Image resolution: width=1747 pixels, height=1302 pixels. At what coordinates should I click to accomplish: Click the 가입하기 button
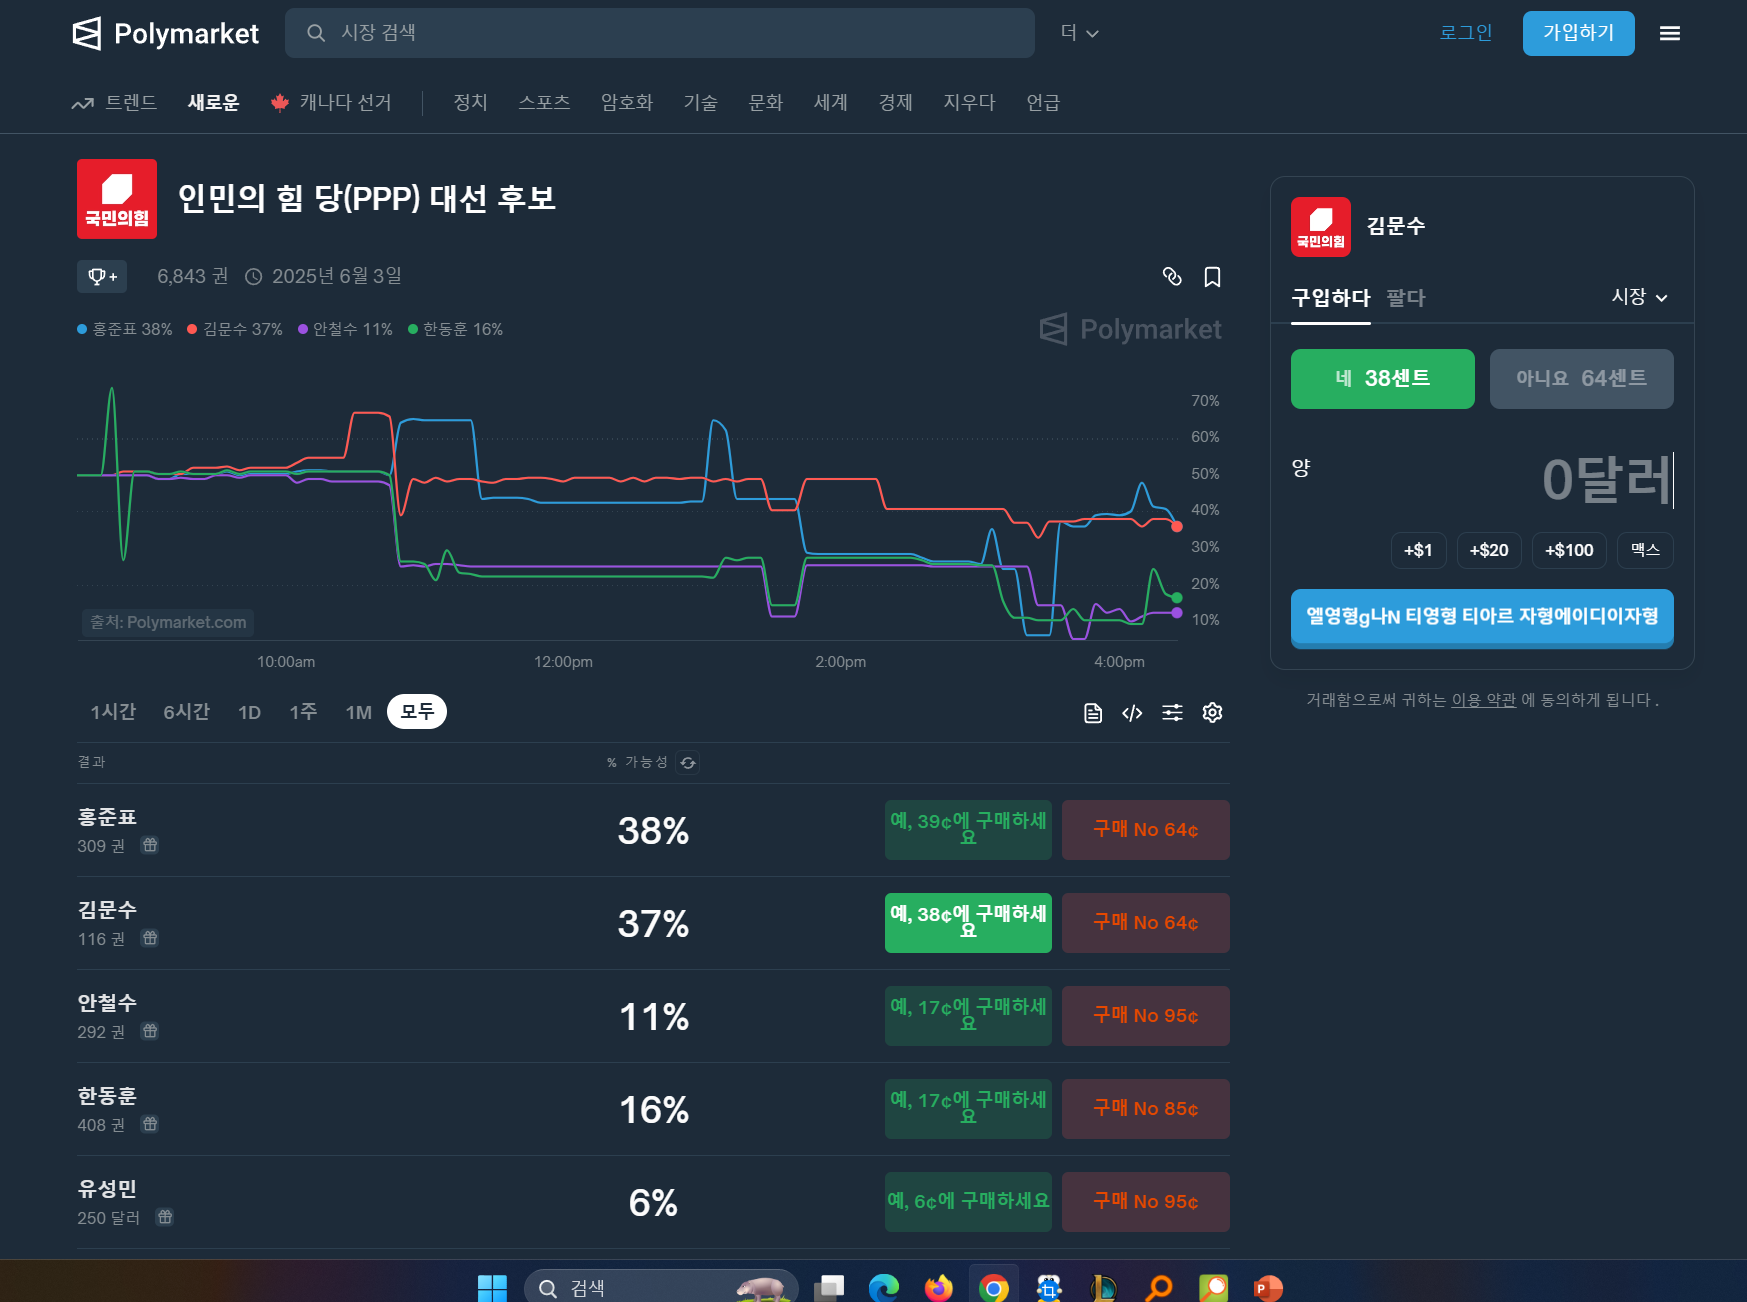(1578, 33)
